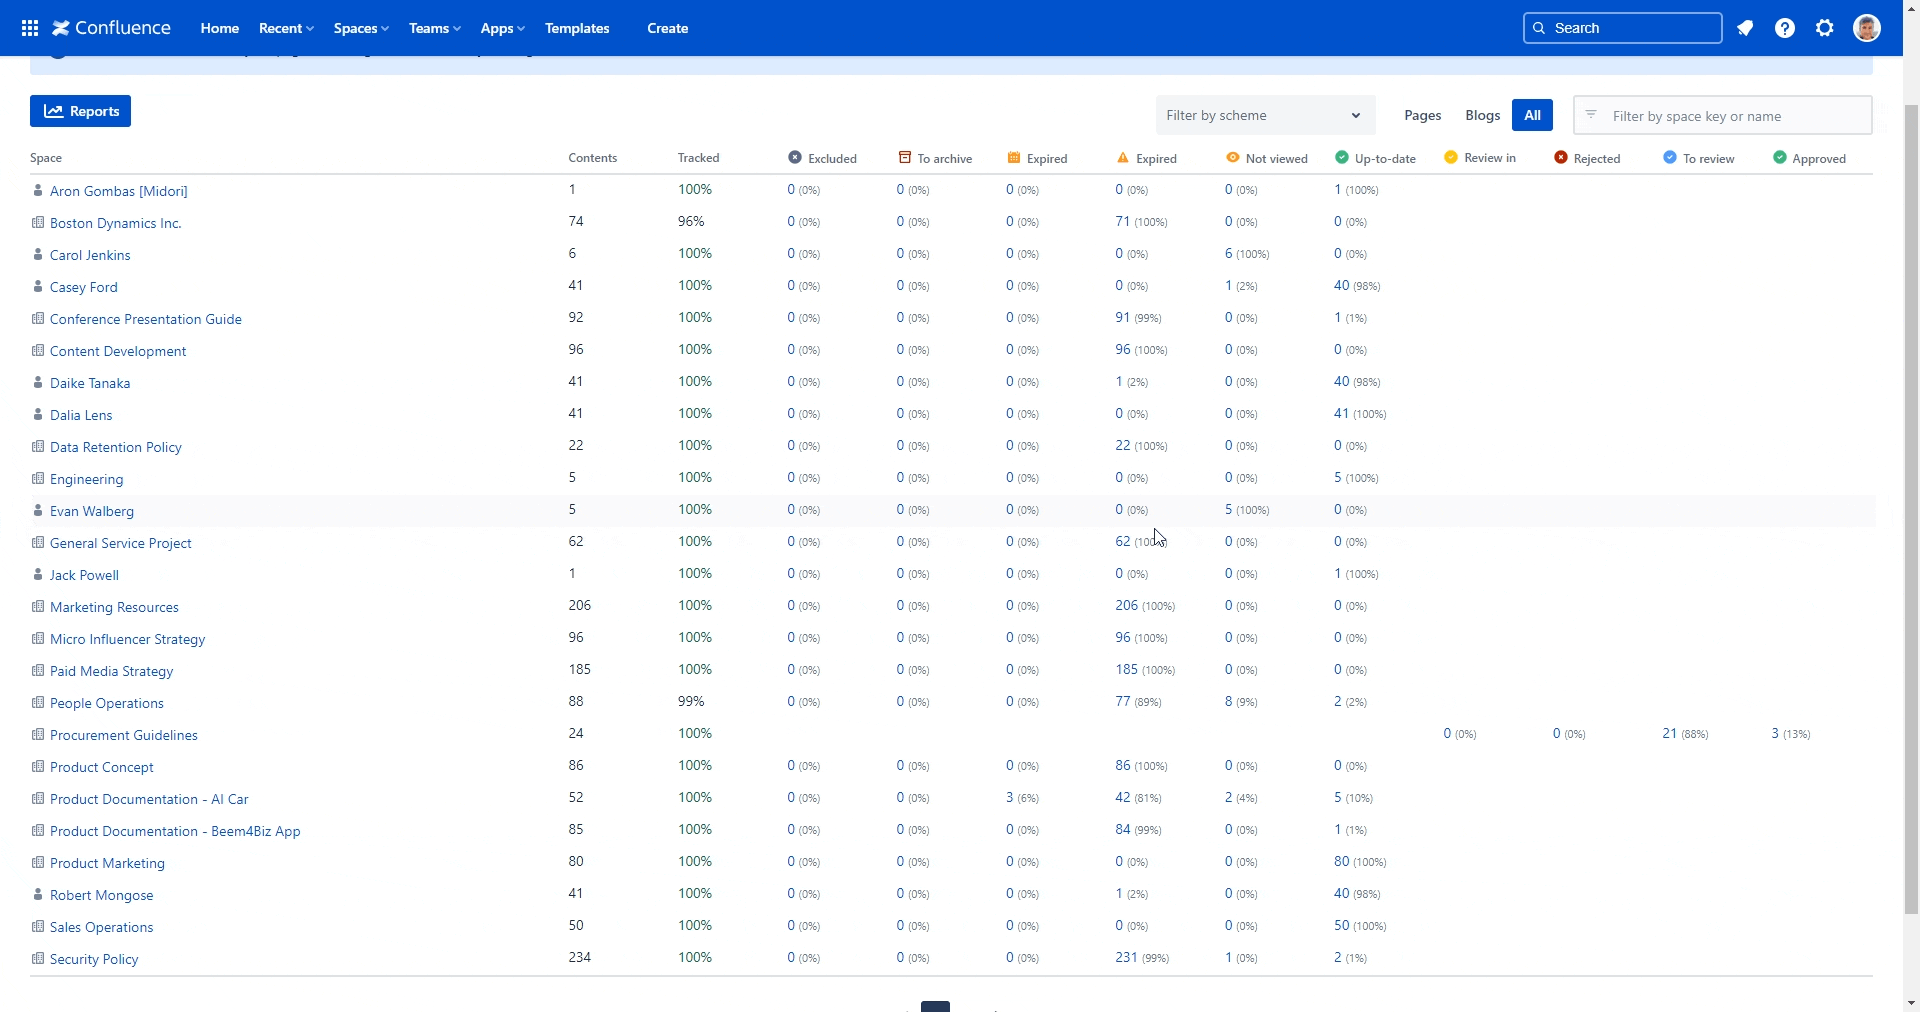Open the settings gear icon

pos(1825,28)
